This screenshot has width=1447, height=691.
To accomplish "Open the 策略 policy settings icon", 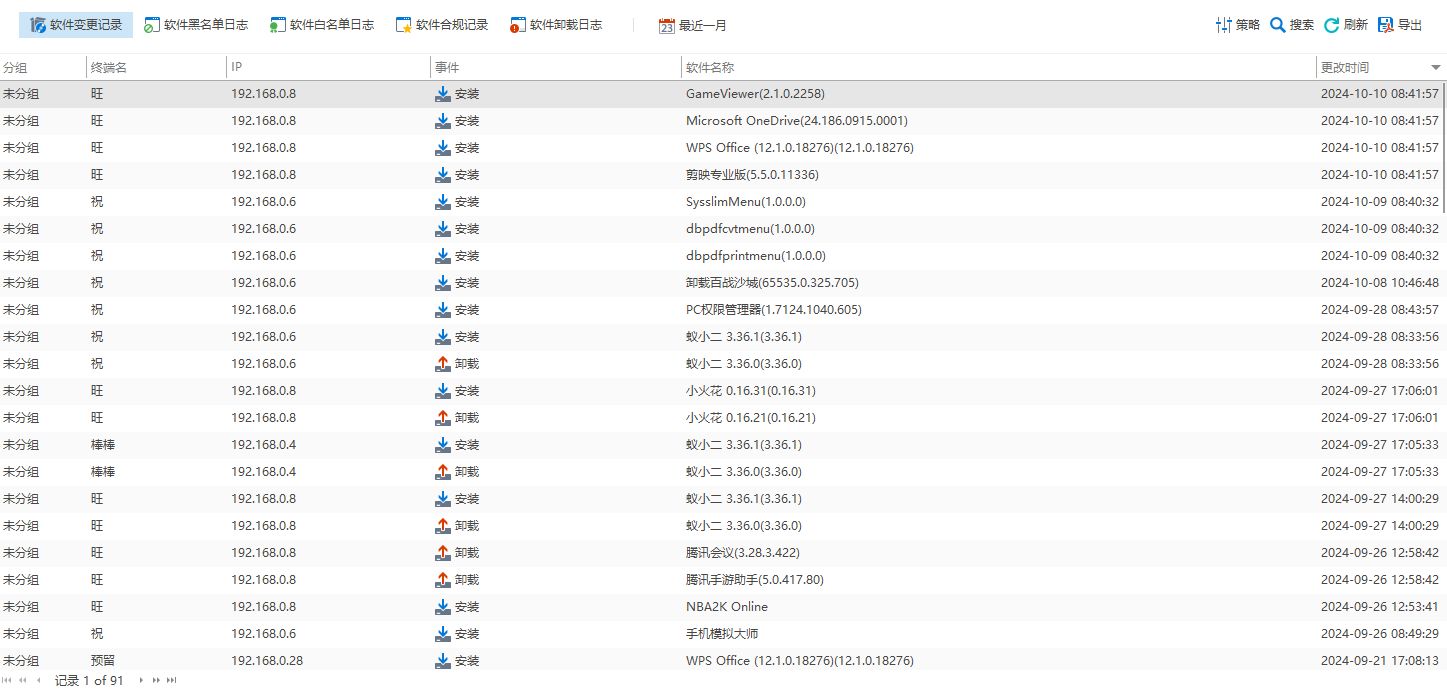I will pyautogui.click(x=1224, y=25).
